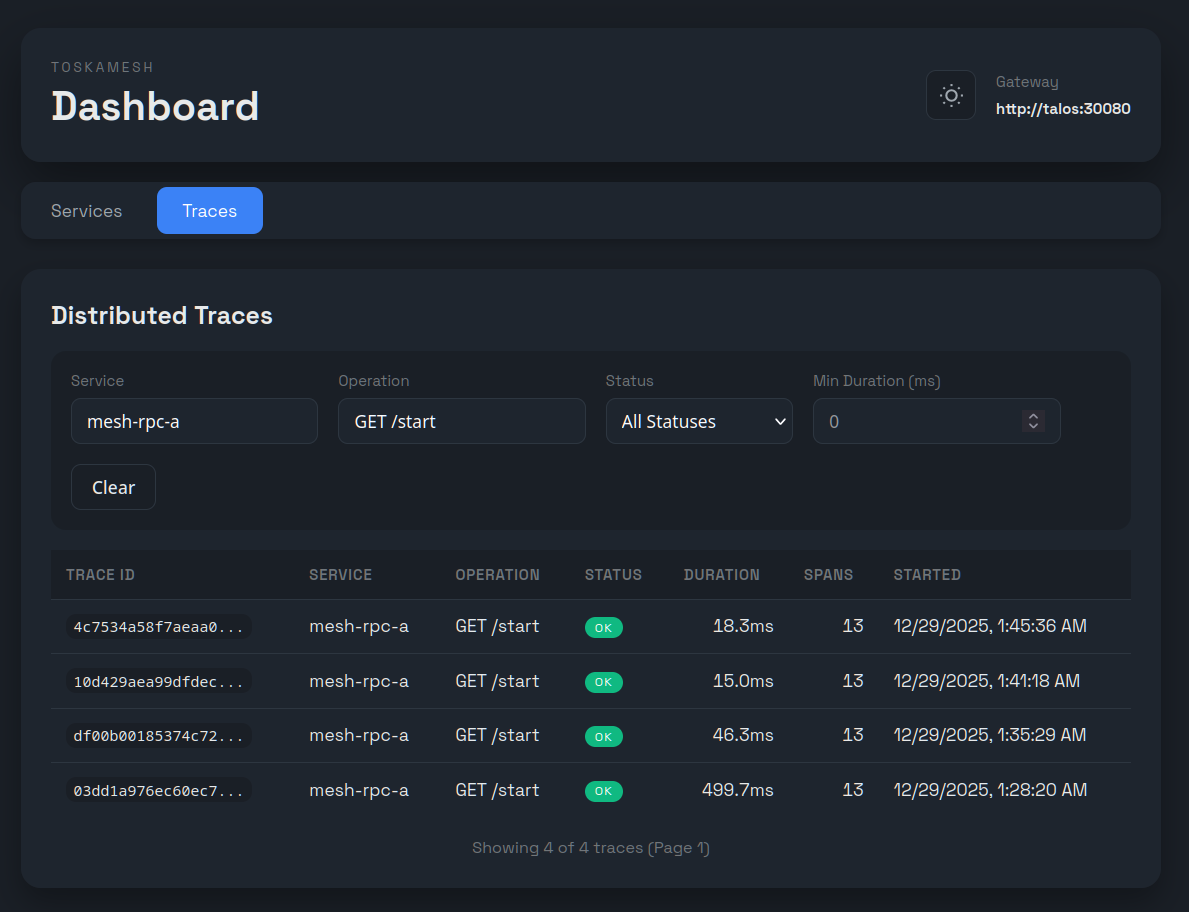Click the OK badge on the 46.3ms trace
This screenshot has width=1189, height=912.
point(604,736)
